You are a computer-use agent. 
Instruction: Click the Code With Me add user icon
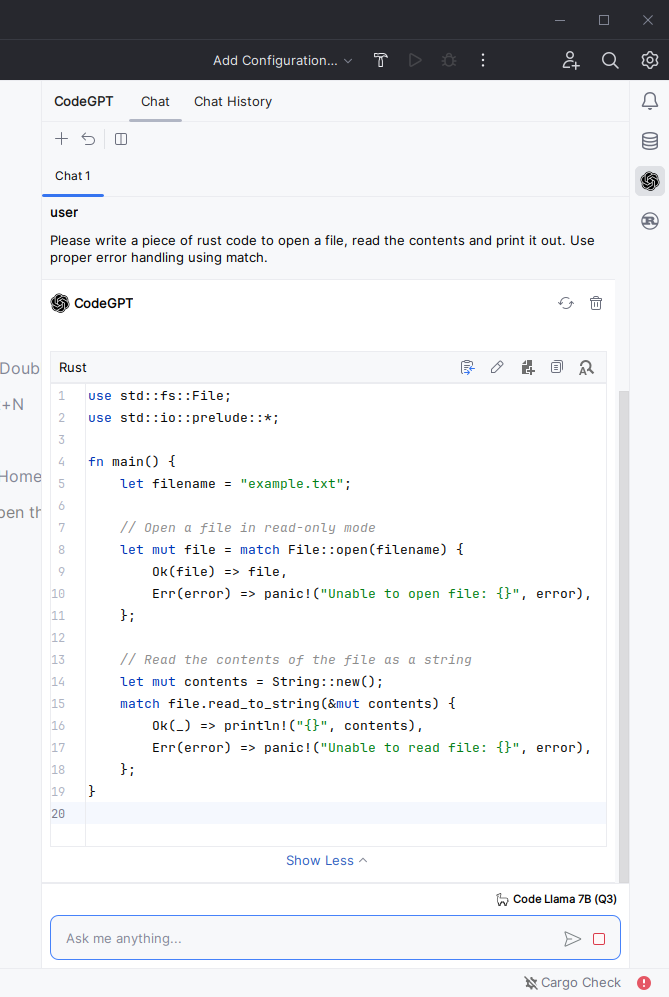click(570, 60)
